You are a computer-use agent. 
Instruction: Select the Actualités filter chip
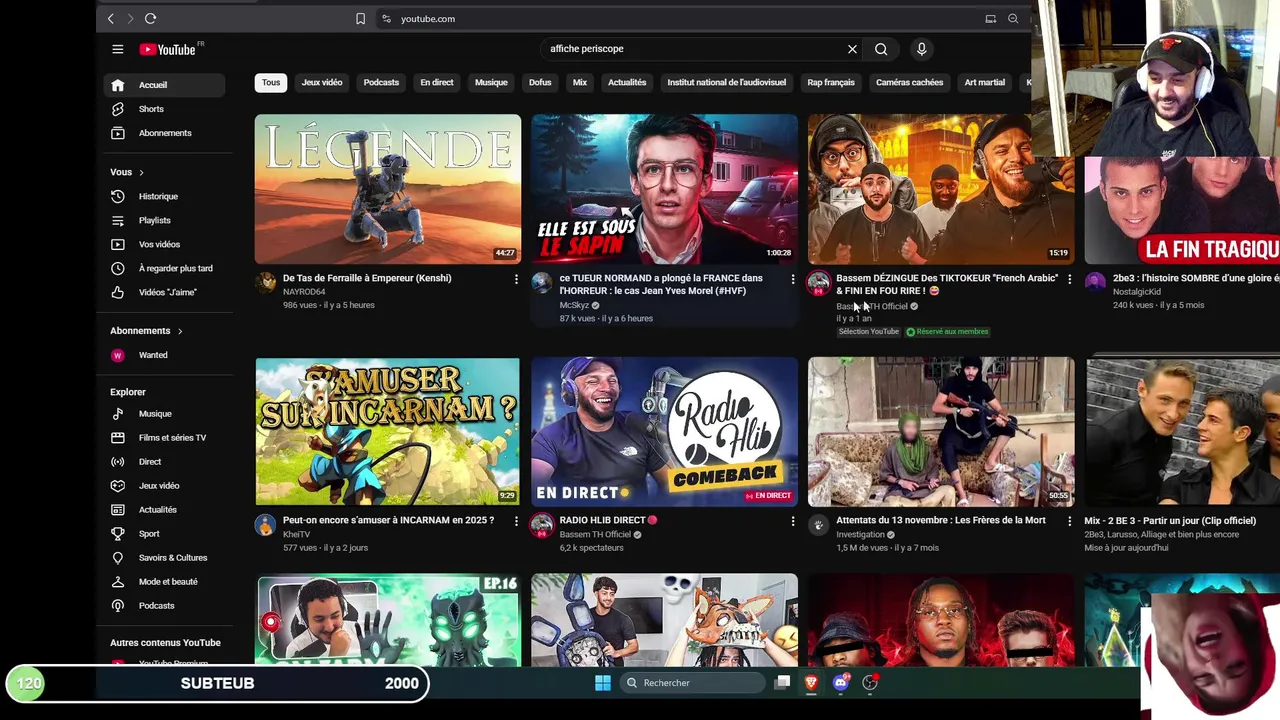click(627, 83)
